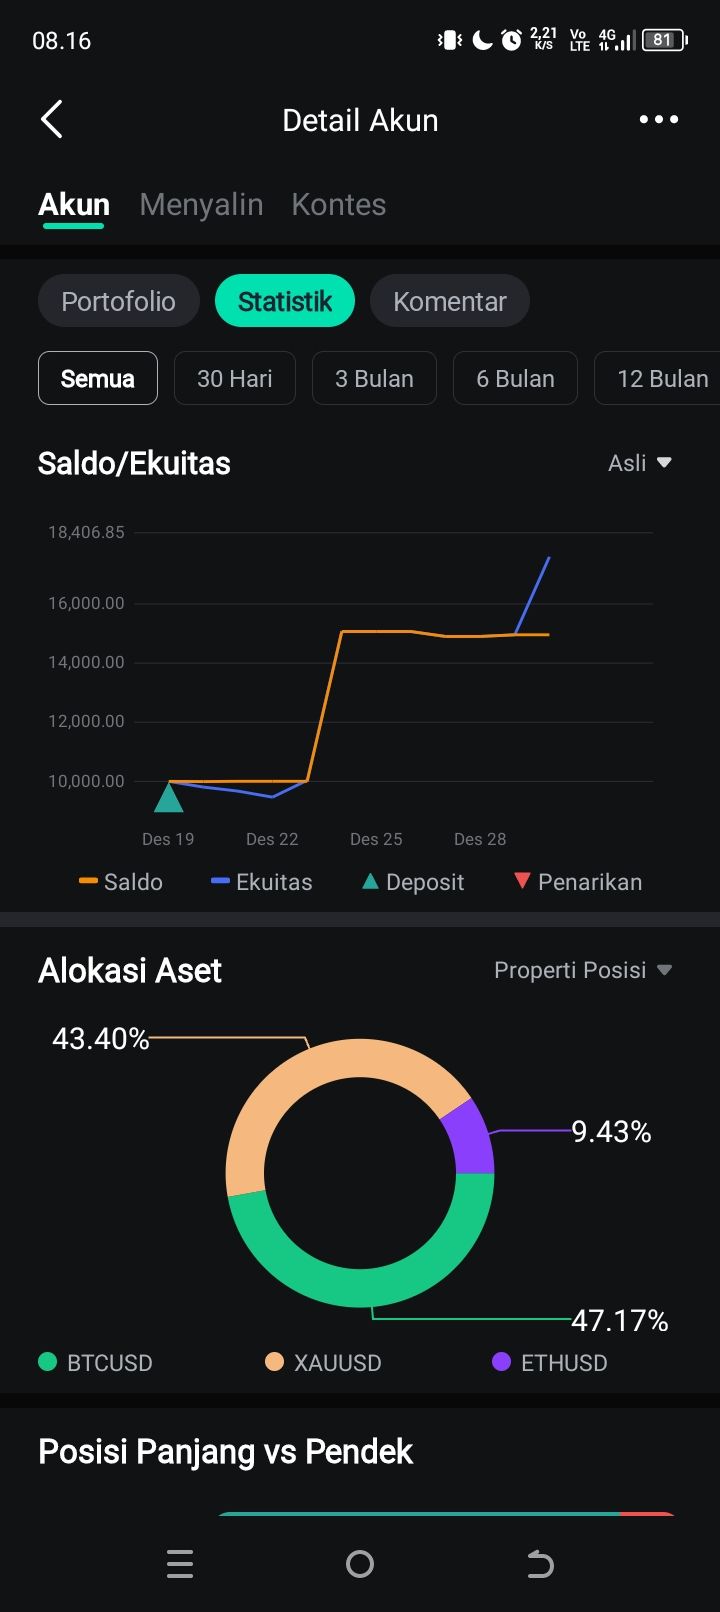Switch to the Kontes tab

338,205
